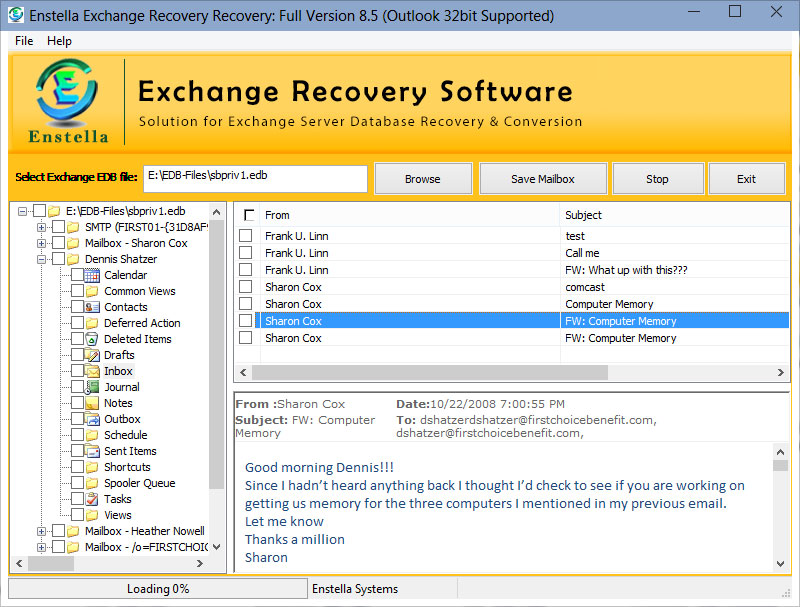Click the Spooler Queue folder icon
Screen dimensions: 800x607
pos(92,483)
